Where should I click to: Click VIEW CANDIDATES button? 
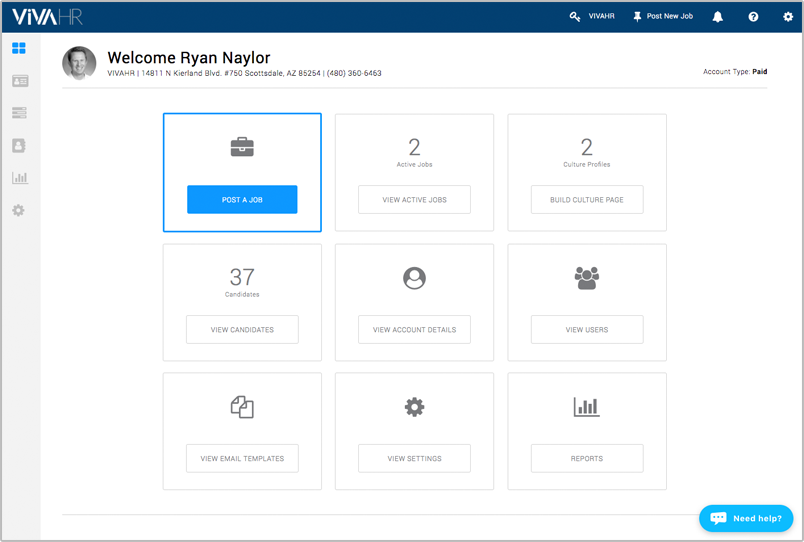242,329
